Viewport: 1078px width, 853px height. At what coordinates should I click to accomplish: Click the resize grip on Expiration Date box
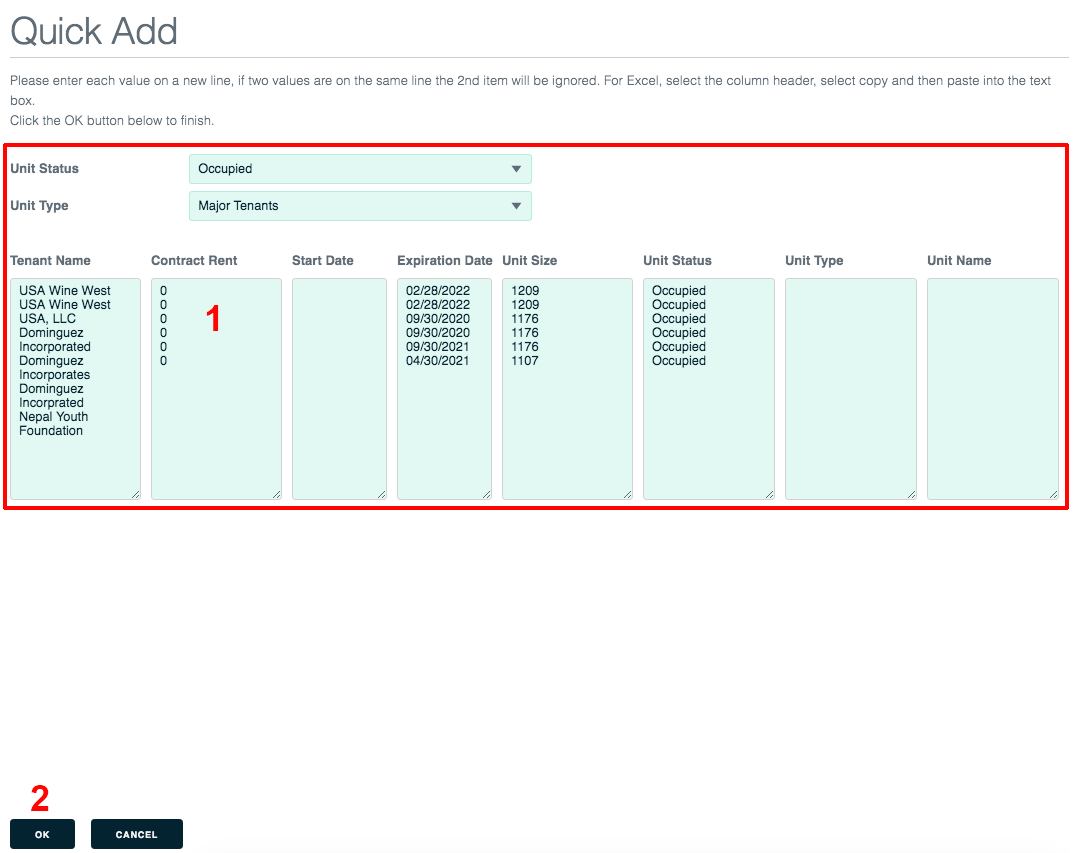[487, 494]
